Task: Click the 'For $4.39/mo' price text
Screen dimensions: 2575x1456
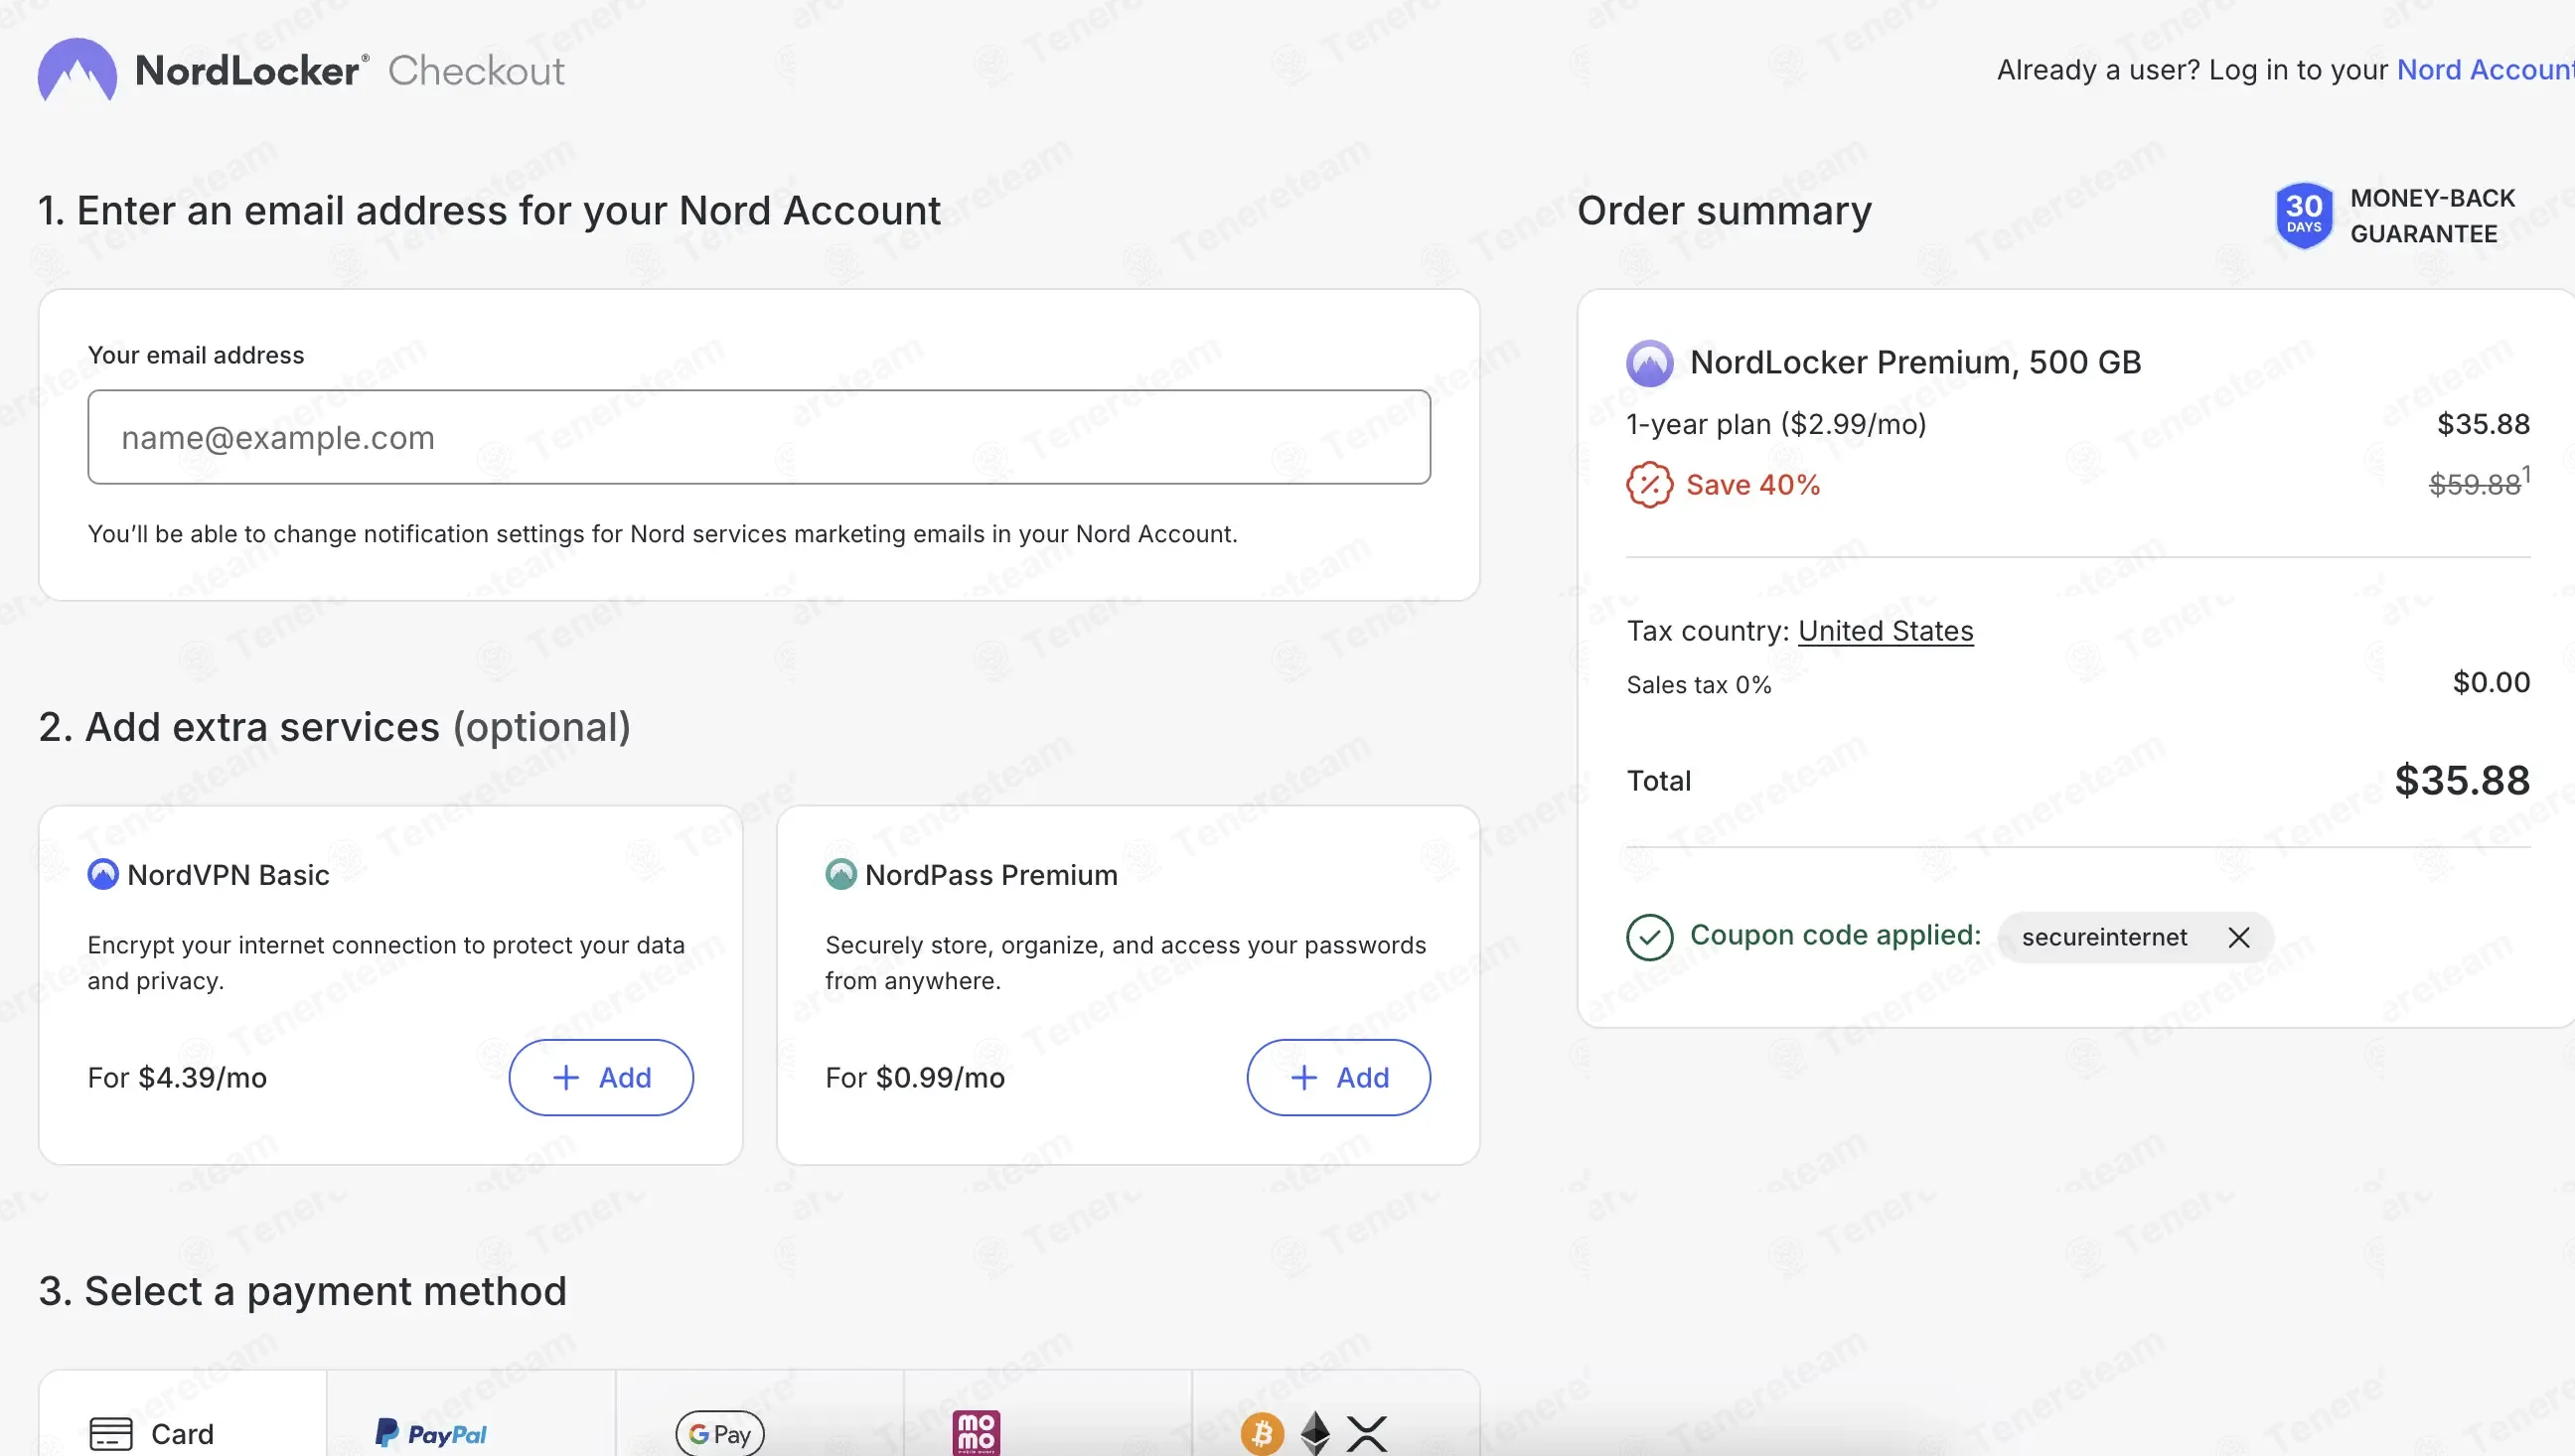Action: 177,1077
